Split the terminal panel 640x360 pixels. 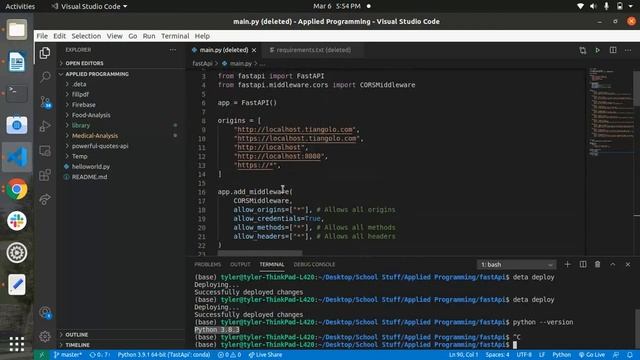pyautogui.click(x=583, y=264)
